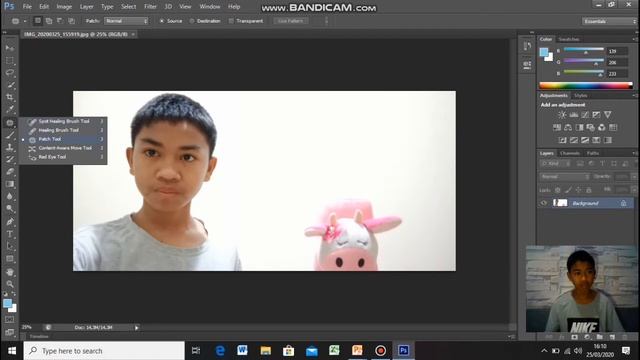Expand the status bar Doc info arrow
640x360 pixels.
coord(137,327)
